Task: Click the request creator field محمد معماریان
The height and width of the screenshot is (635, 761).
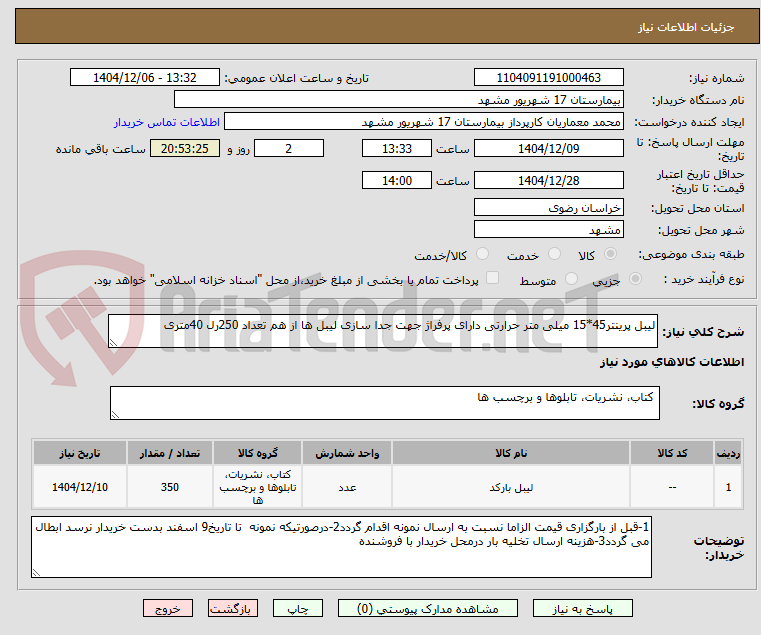Action: 423,121
